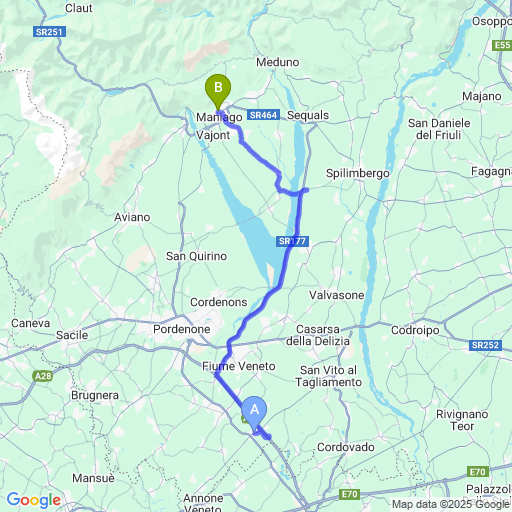
Task: Click the Codroipo town label
Action: (x=415, y=330)
